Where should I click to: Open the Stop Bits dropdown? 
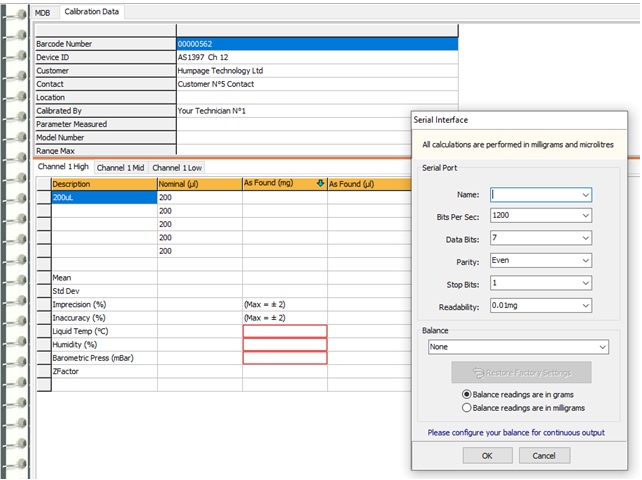pos(585,283)
